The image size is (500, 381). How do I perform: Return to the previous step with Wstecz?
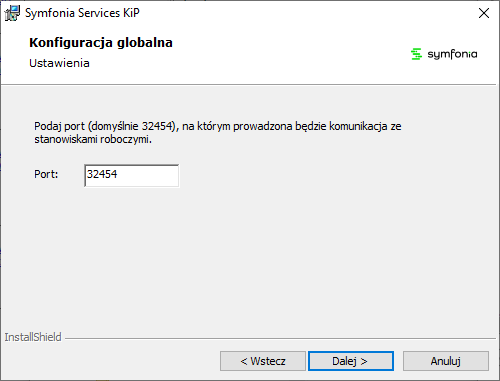(263, 361)
